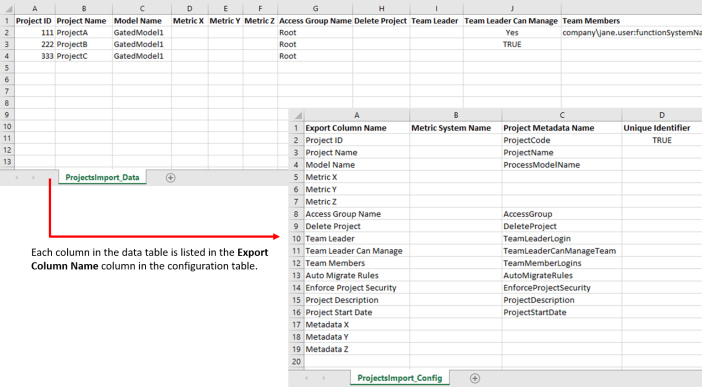Open the ProjectsImport_Data sheet tab
This screenshot has height=387, width=702.
102,177
